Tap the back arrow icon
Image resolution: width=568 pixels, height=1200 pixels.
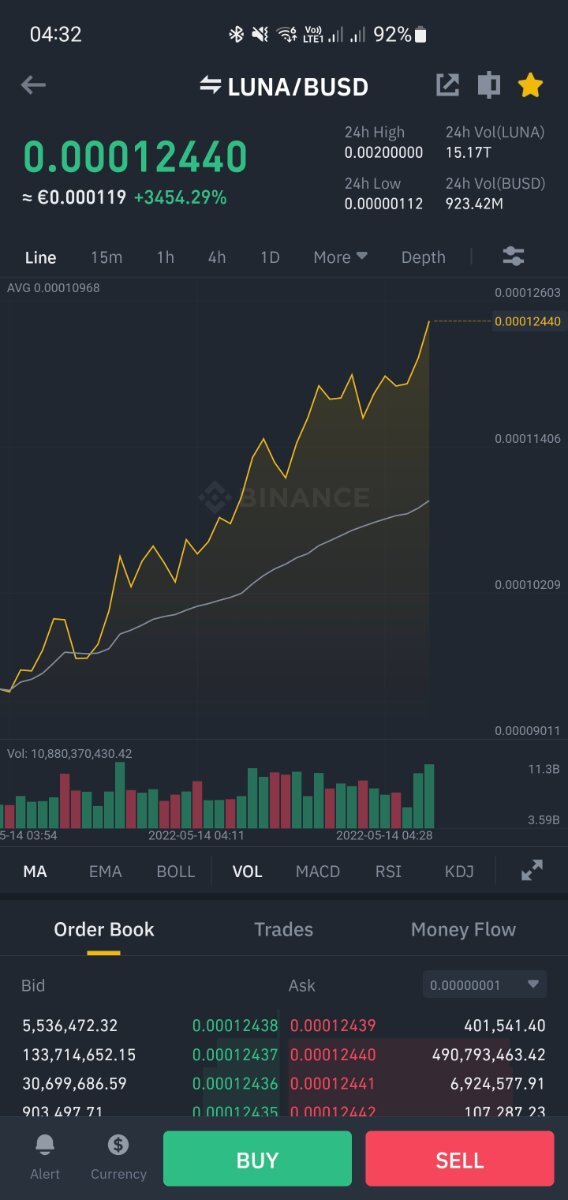pos(33,85)
